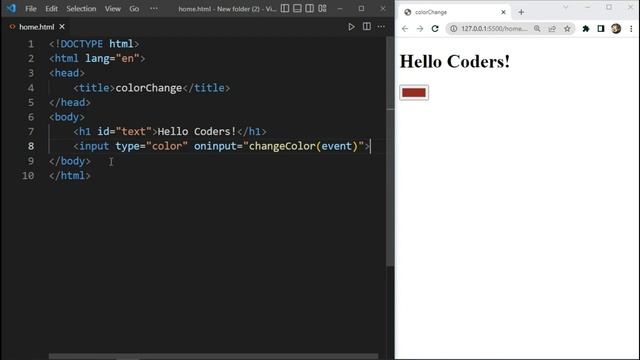Toggle the browser side panel icon

(601, 29)
